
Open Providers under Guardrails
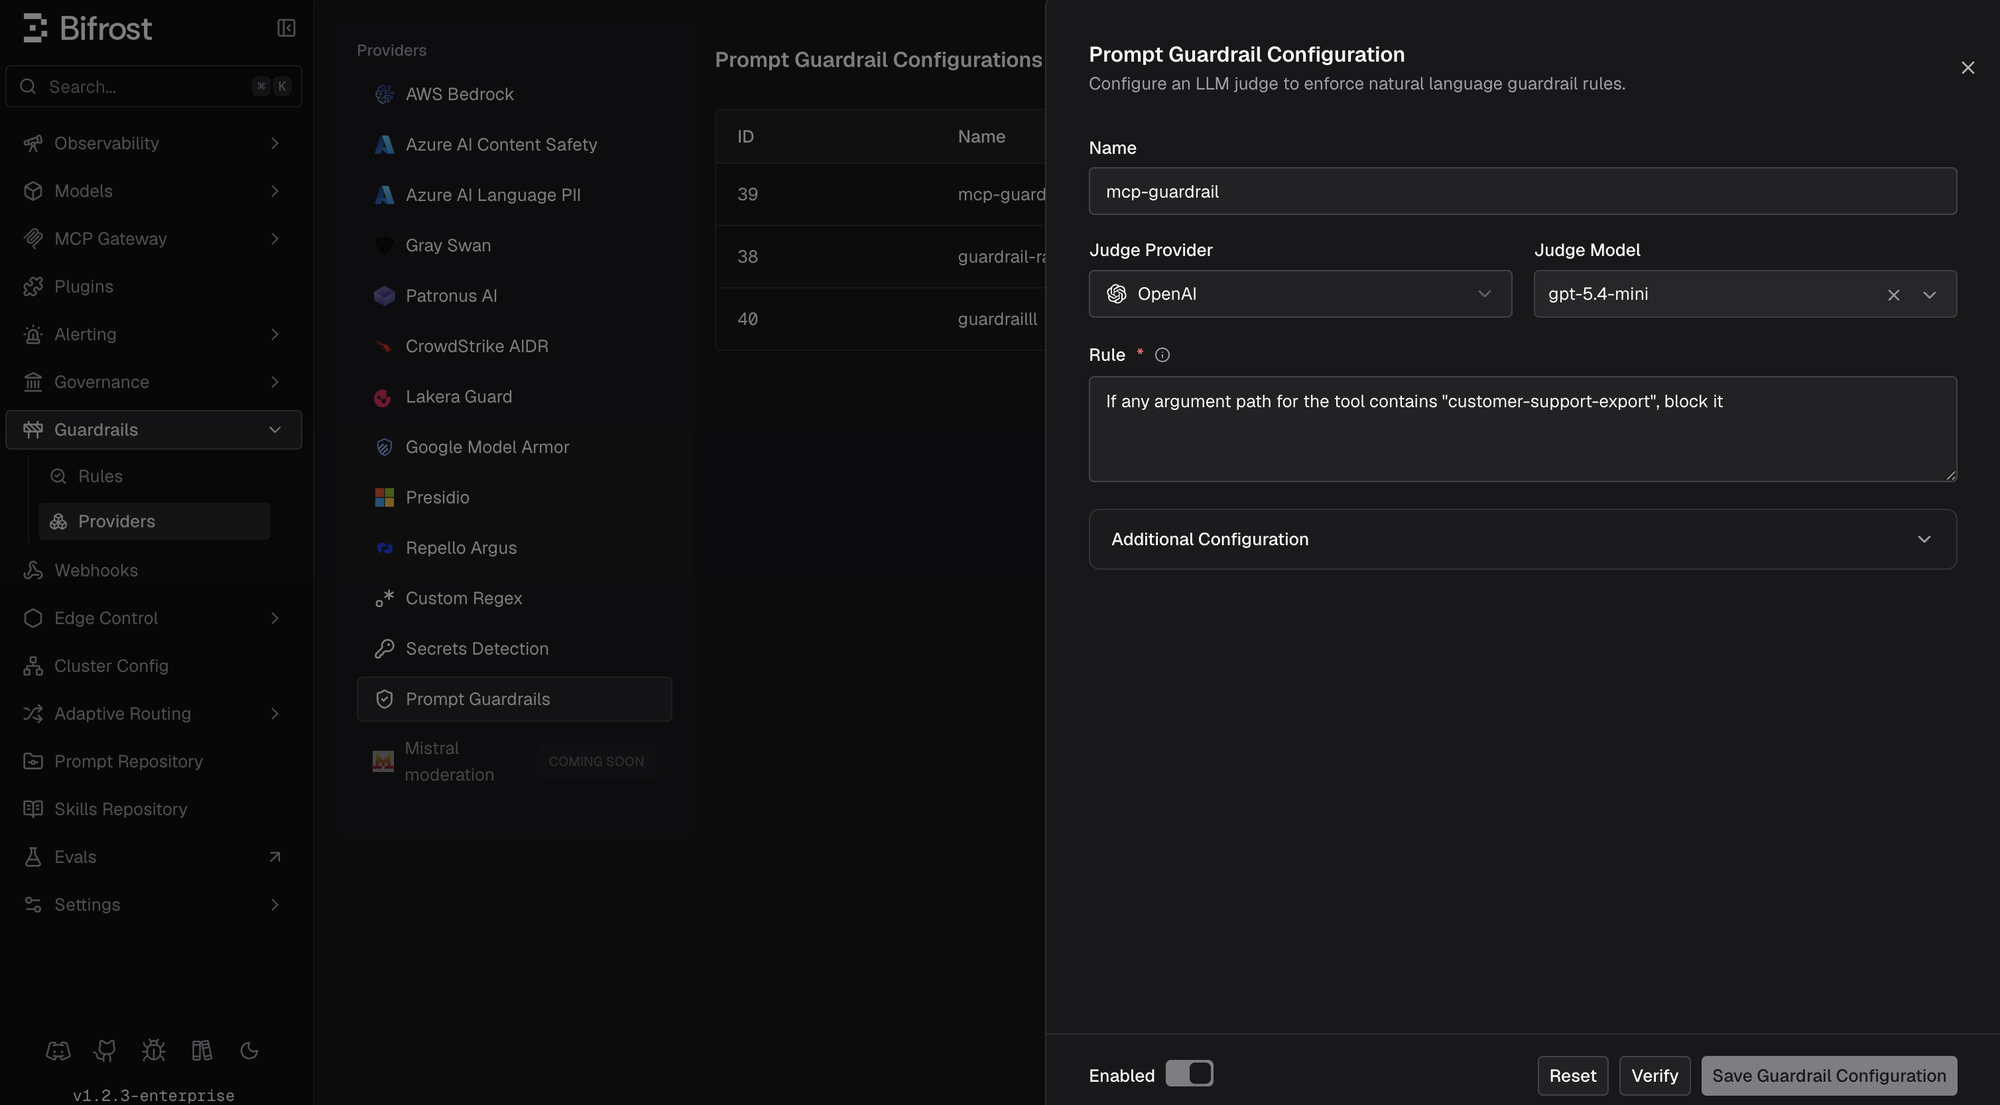click(154, 521)
